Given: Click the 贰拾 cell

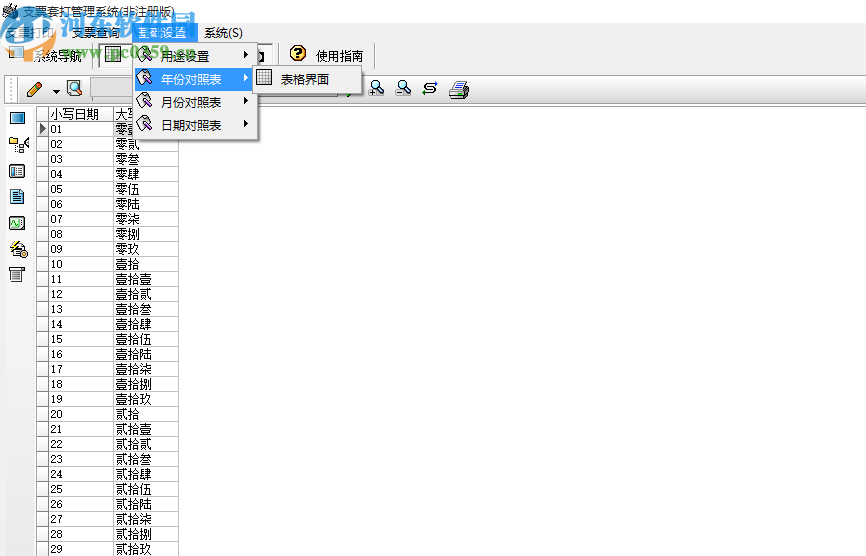Looking at the screenshot, I should coord(146,414).
